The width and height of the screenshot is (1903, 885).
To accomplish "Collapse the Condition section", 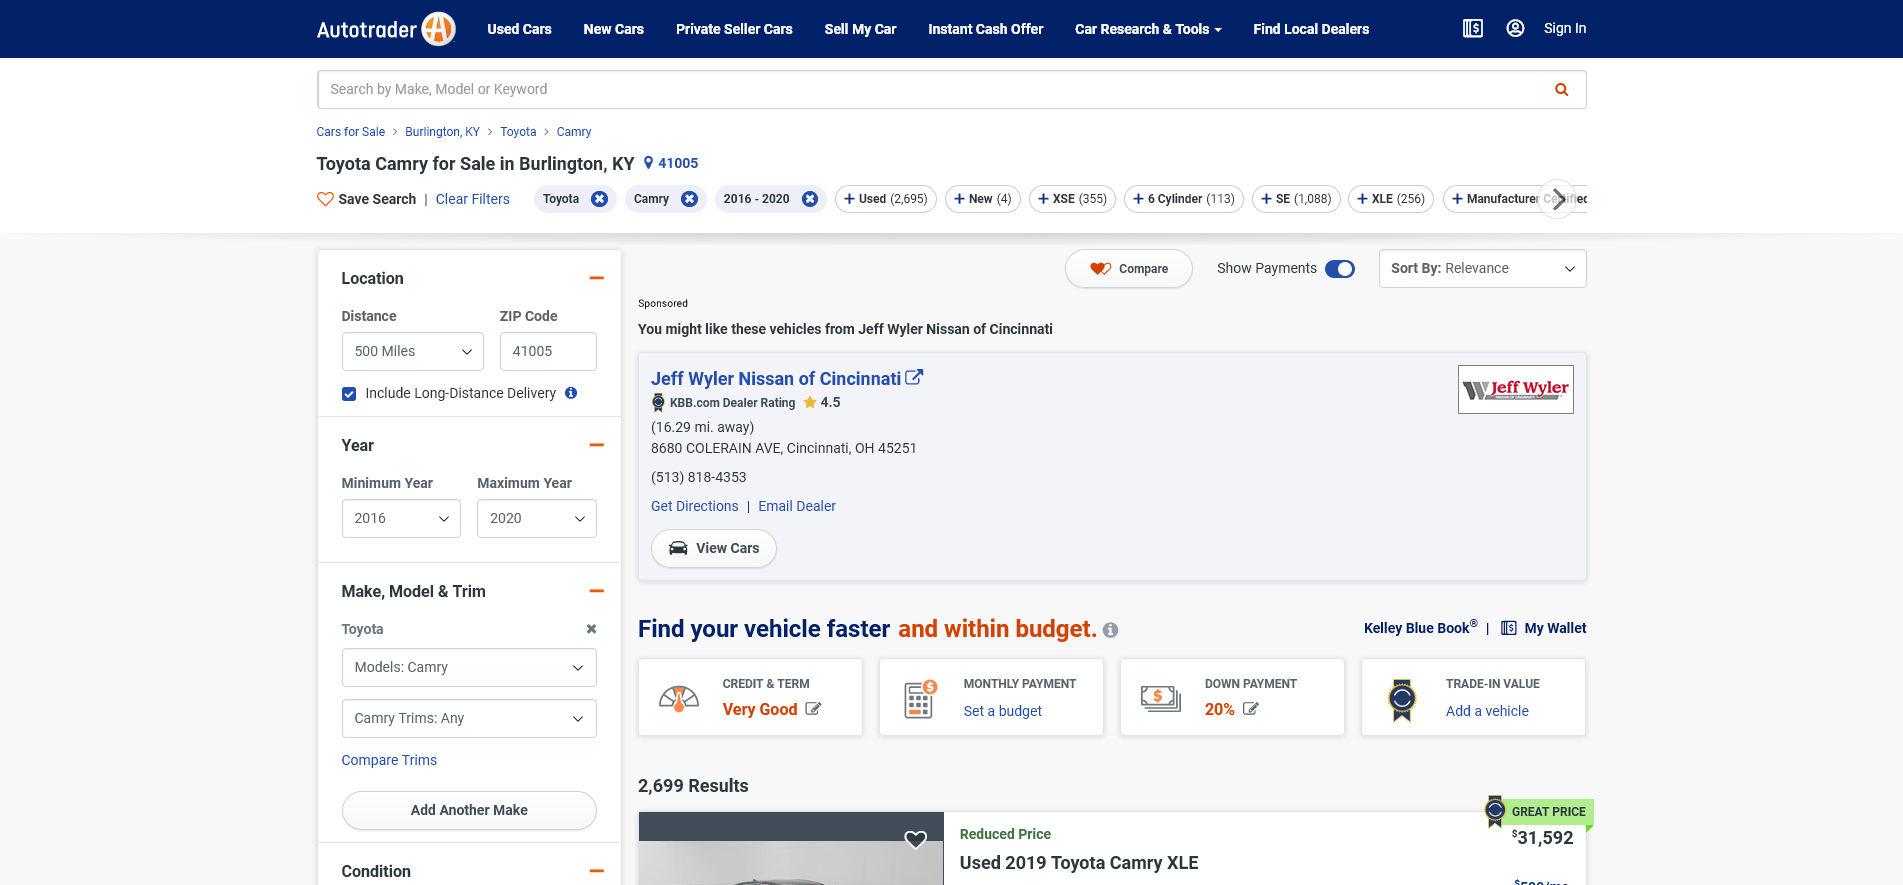I will (x=596, y=871).
